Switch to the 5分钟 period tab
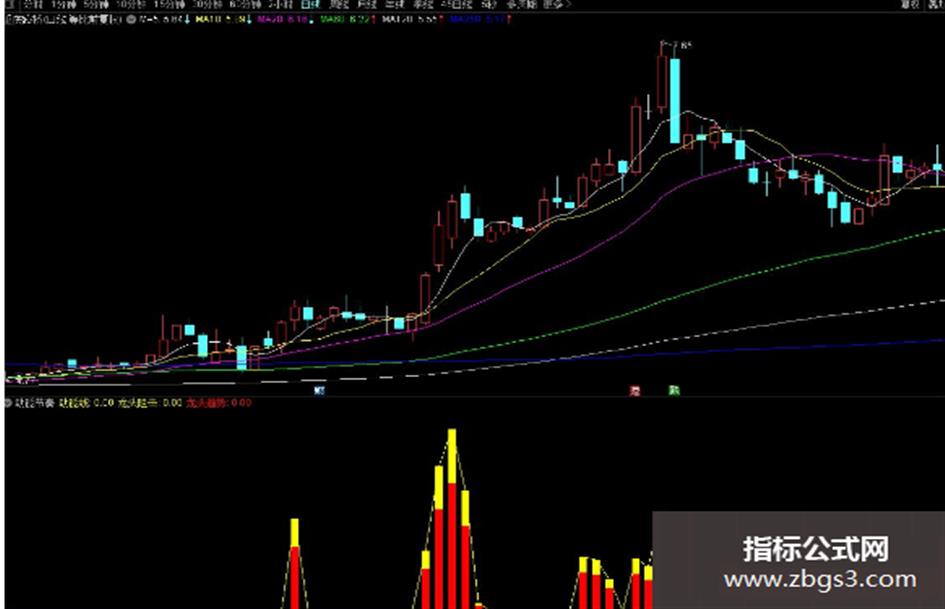Viewport: 945px width, 609px height. 96,4
